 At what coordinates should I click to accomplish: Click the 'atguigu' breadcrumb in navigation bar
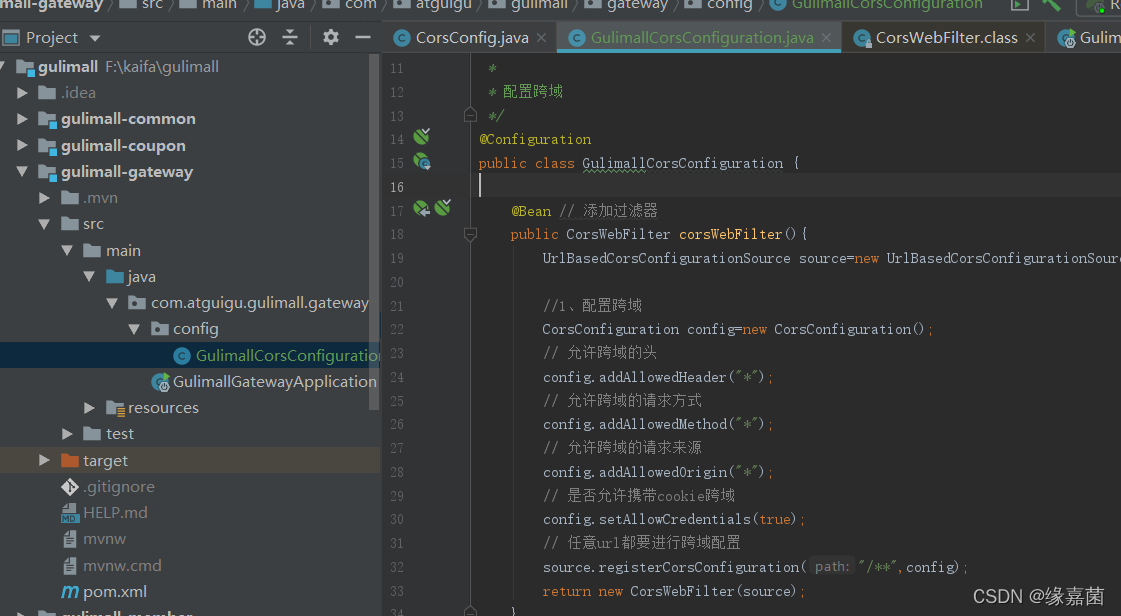click(444, 4)
